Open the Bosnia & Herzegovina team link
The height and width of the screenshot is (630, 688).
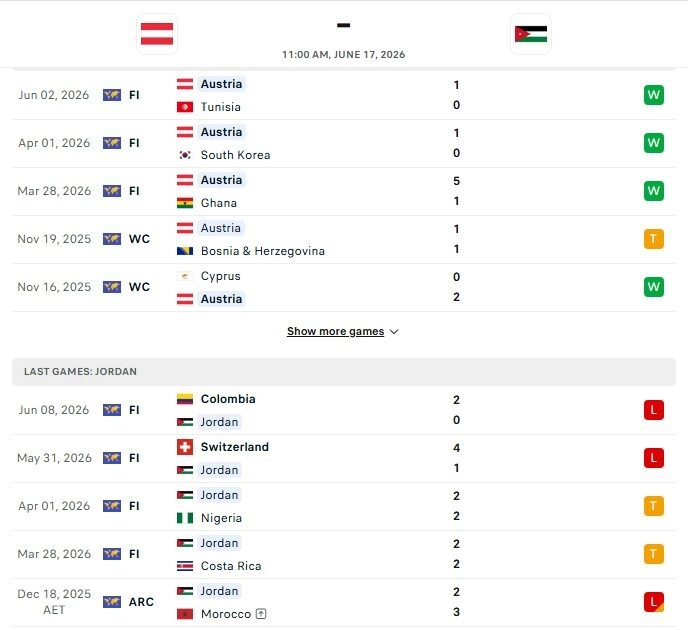pos(262,251)
